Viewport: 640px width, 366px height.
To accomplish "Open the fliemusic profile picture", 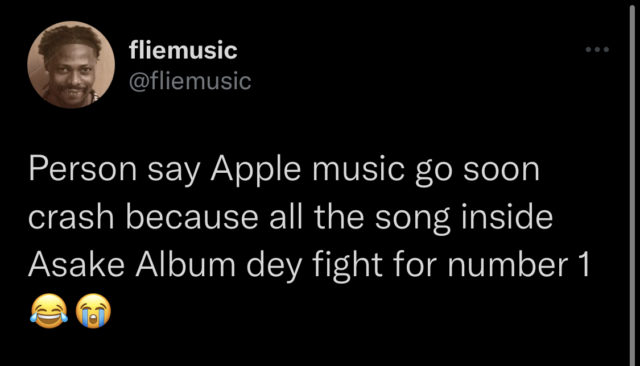I will 71,64.
